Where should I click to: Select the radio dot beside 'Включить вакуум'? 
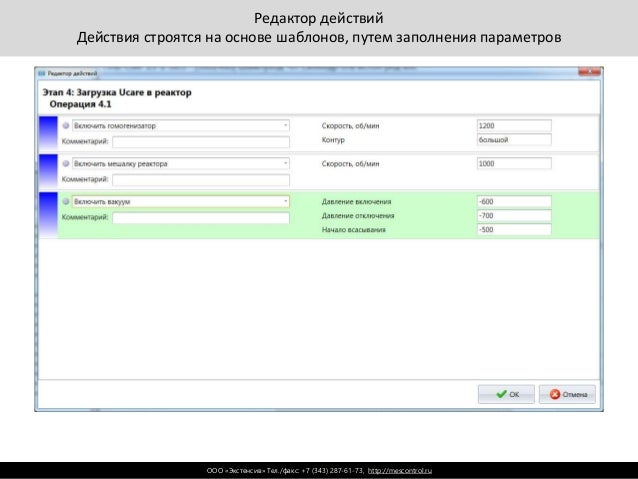[x=66, y=201]
